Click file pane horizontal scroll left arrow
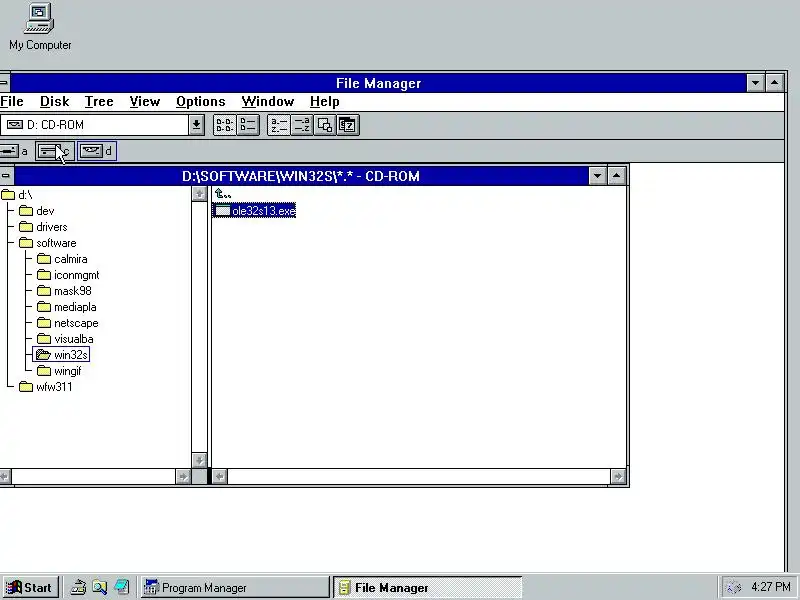The image size is (800, 600). (219, 477)
